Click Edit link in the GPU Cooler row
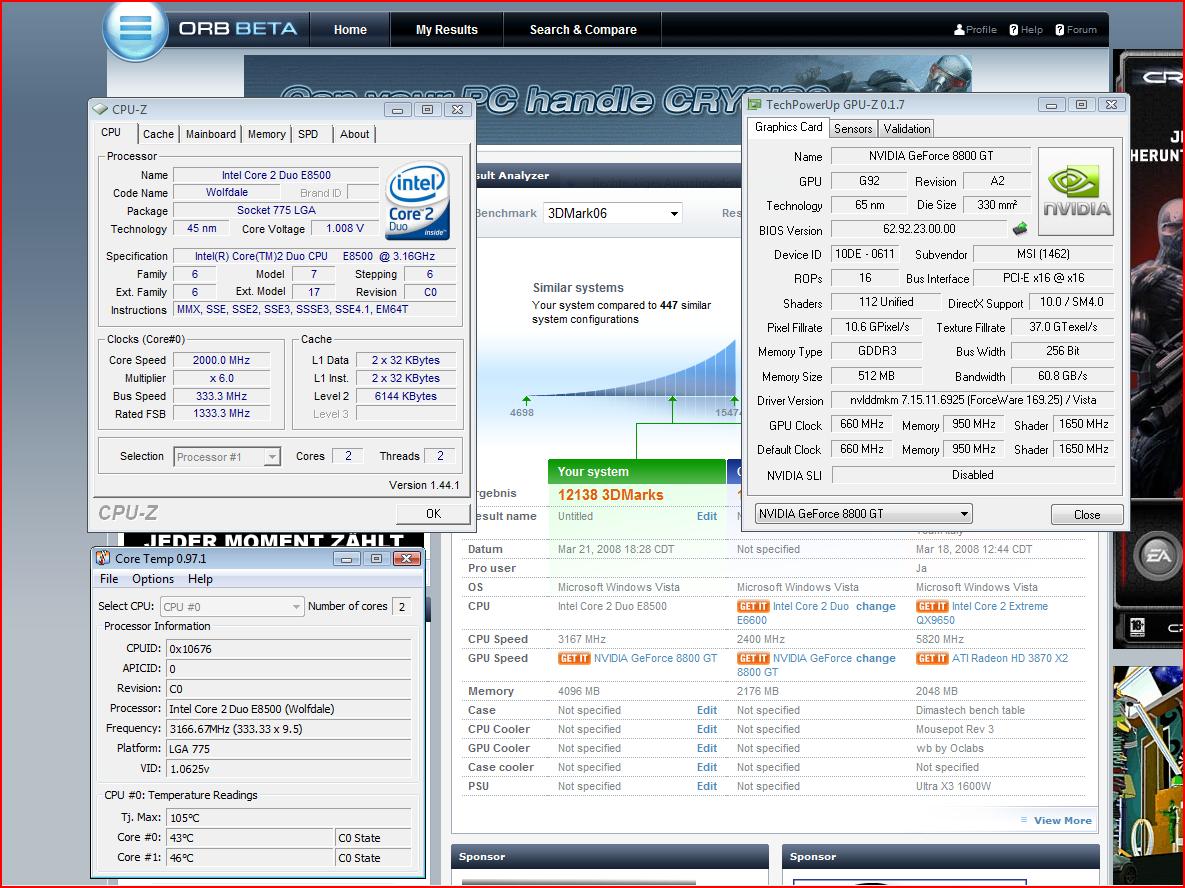The image size is (1185, 888). pos(707,748)
